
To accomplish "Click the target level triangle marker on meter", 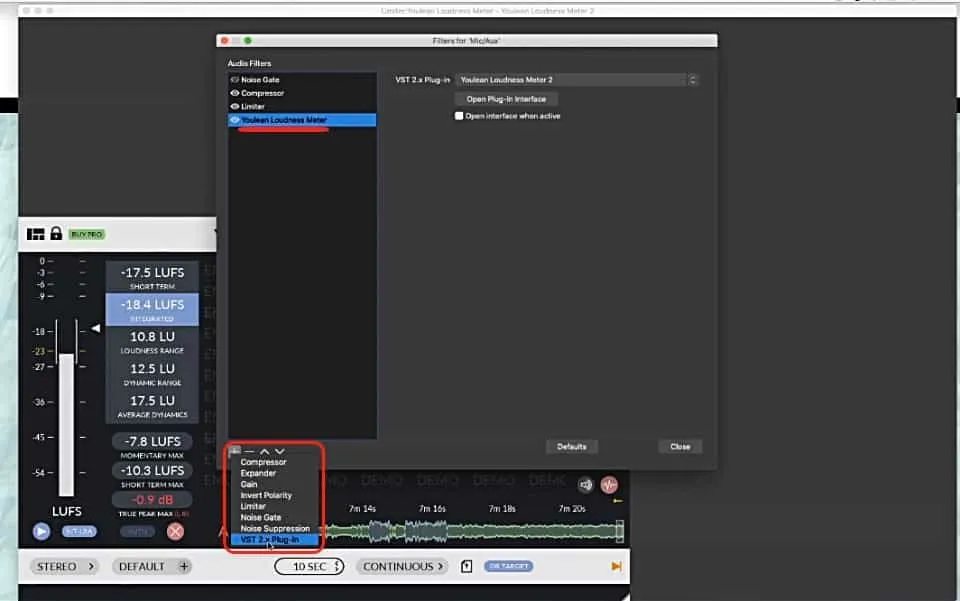I will [96, 329].
